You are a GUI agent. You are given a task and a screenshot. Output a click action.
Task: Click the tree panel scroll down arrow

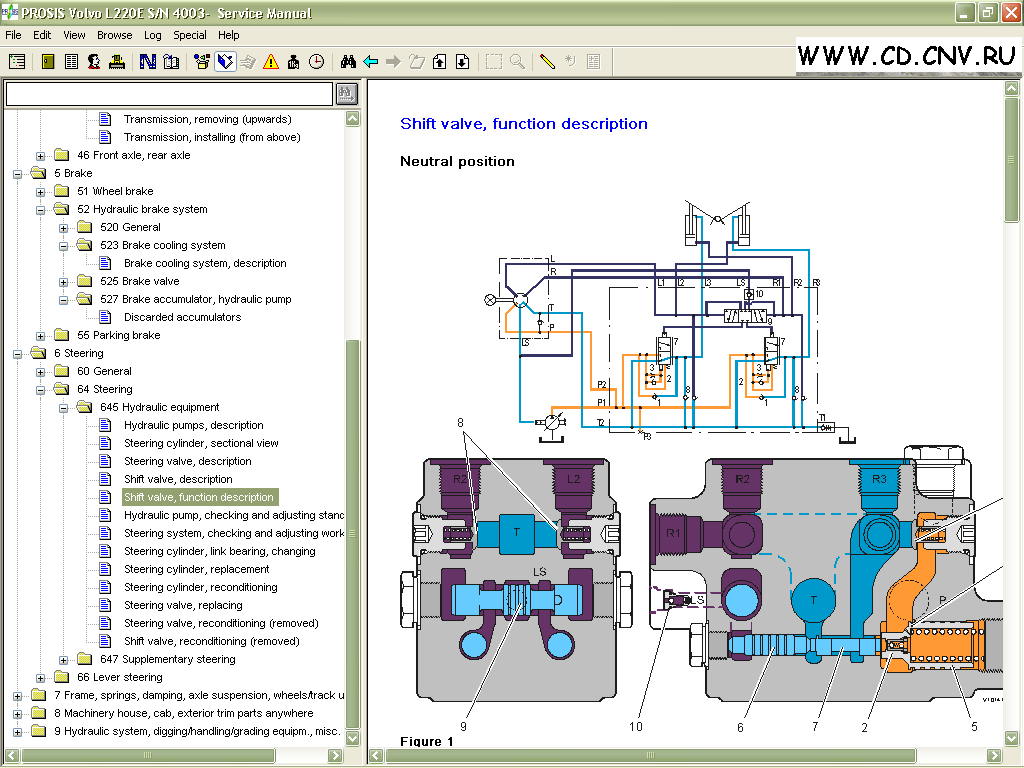pyautogui.click(x=353, y=739)
